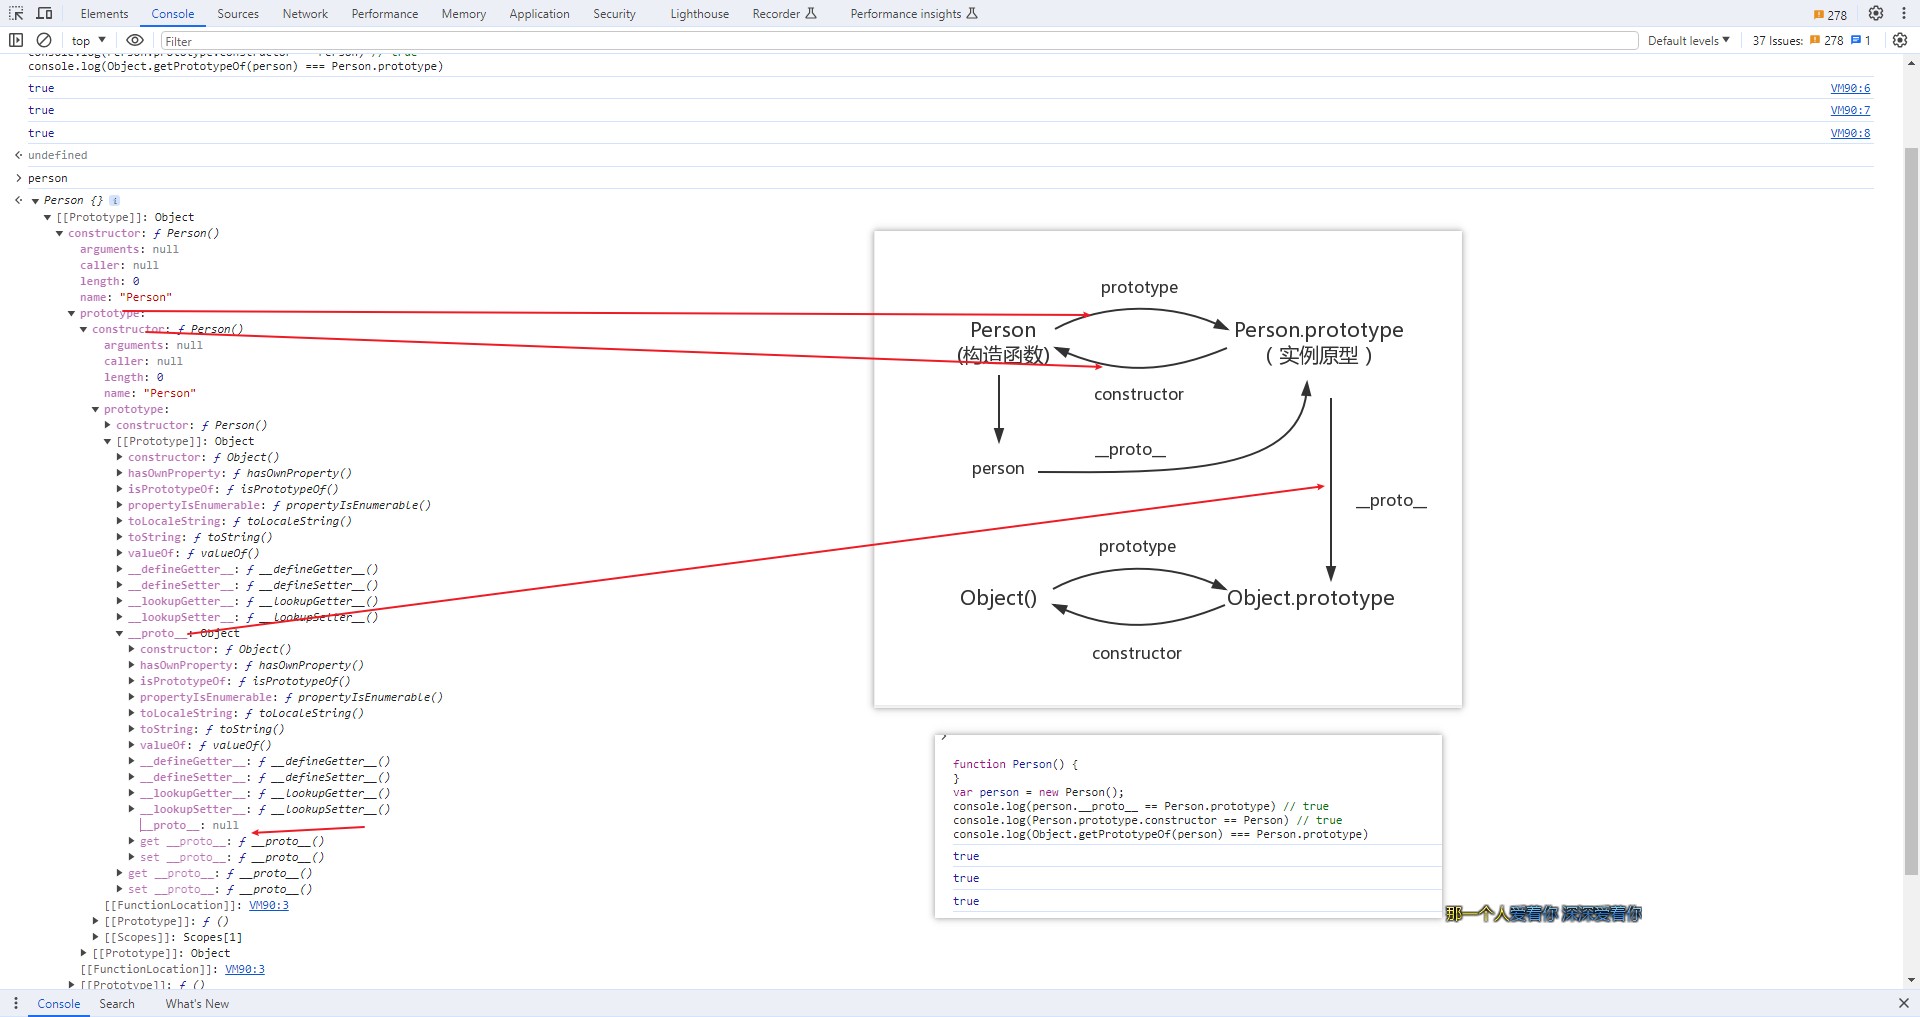The height and width of the screenshot is (1017, 1920).
Task: Toggle the device toolbar icon
Action: (x=45, y=13)
